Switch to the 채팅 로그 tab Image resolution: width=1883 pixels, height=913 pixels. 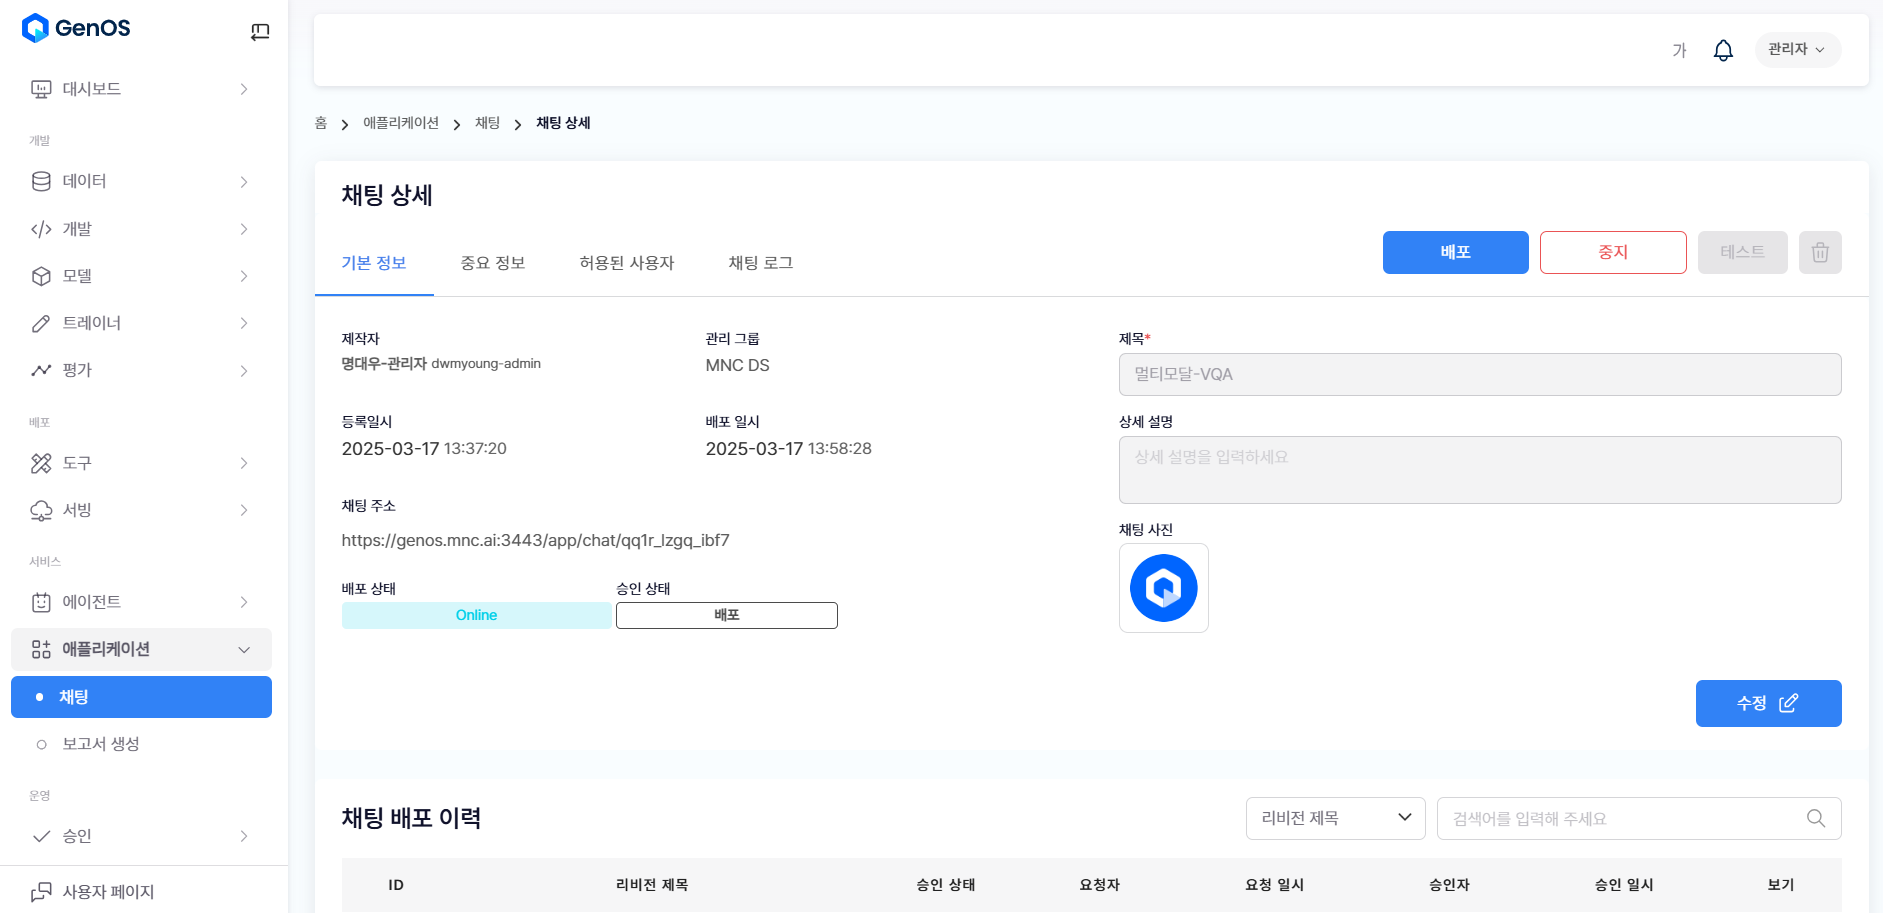(x=760, y=263)
